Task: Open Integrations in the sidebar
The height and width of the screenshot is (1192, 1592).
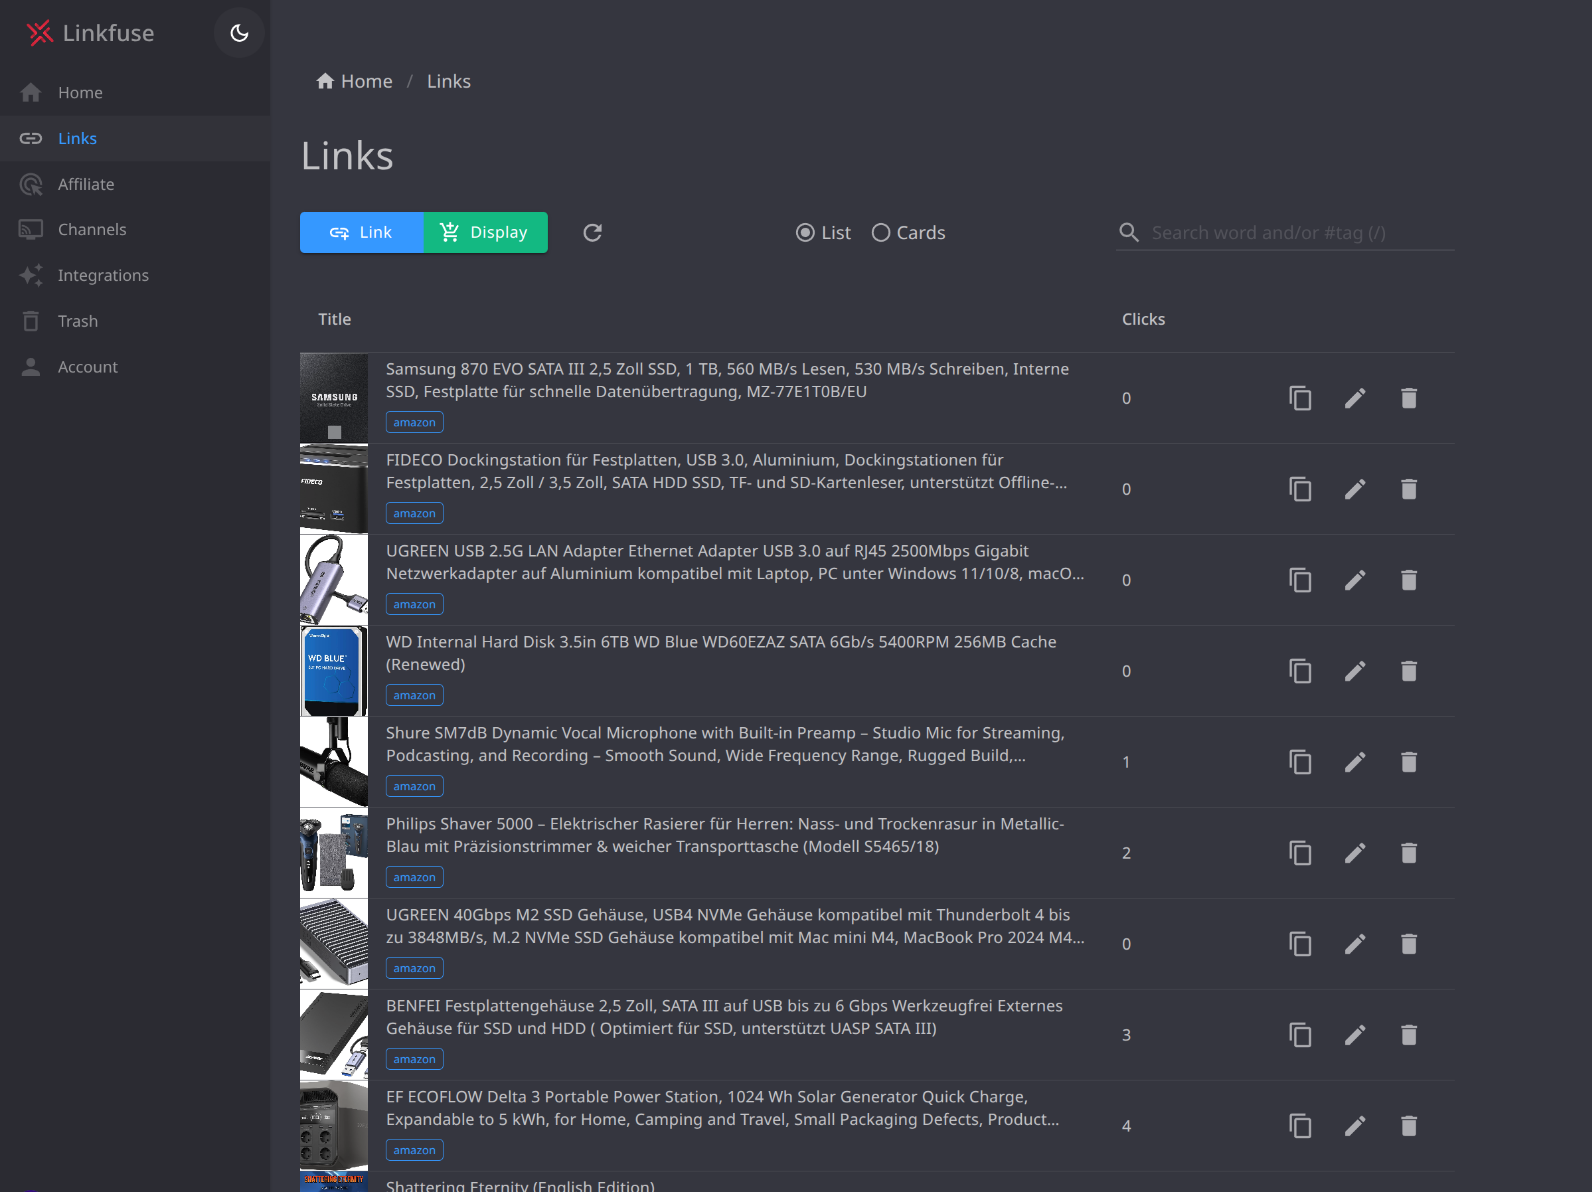Action: click(x=135, y=275)
